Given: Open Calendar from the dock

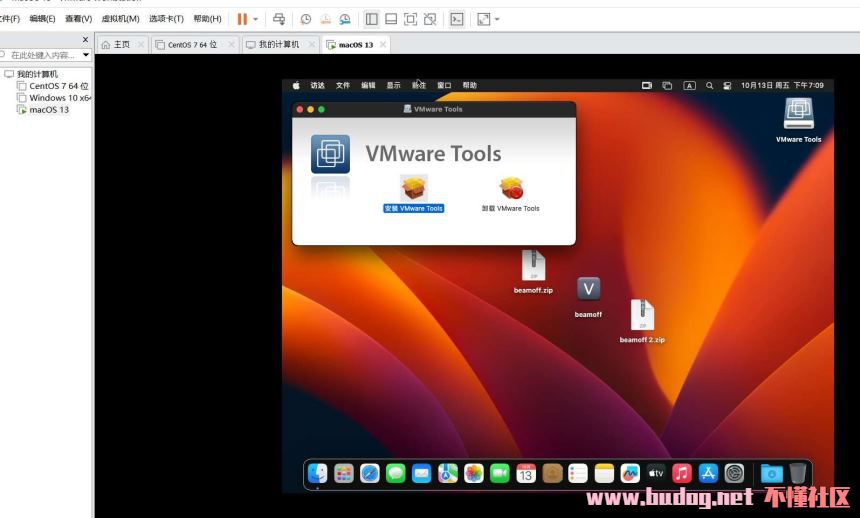Looking at the screenshot, I should pyautogui.click(x=526, y=473).
